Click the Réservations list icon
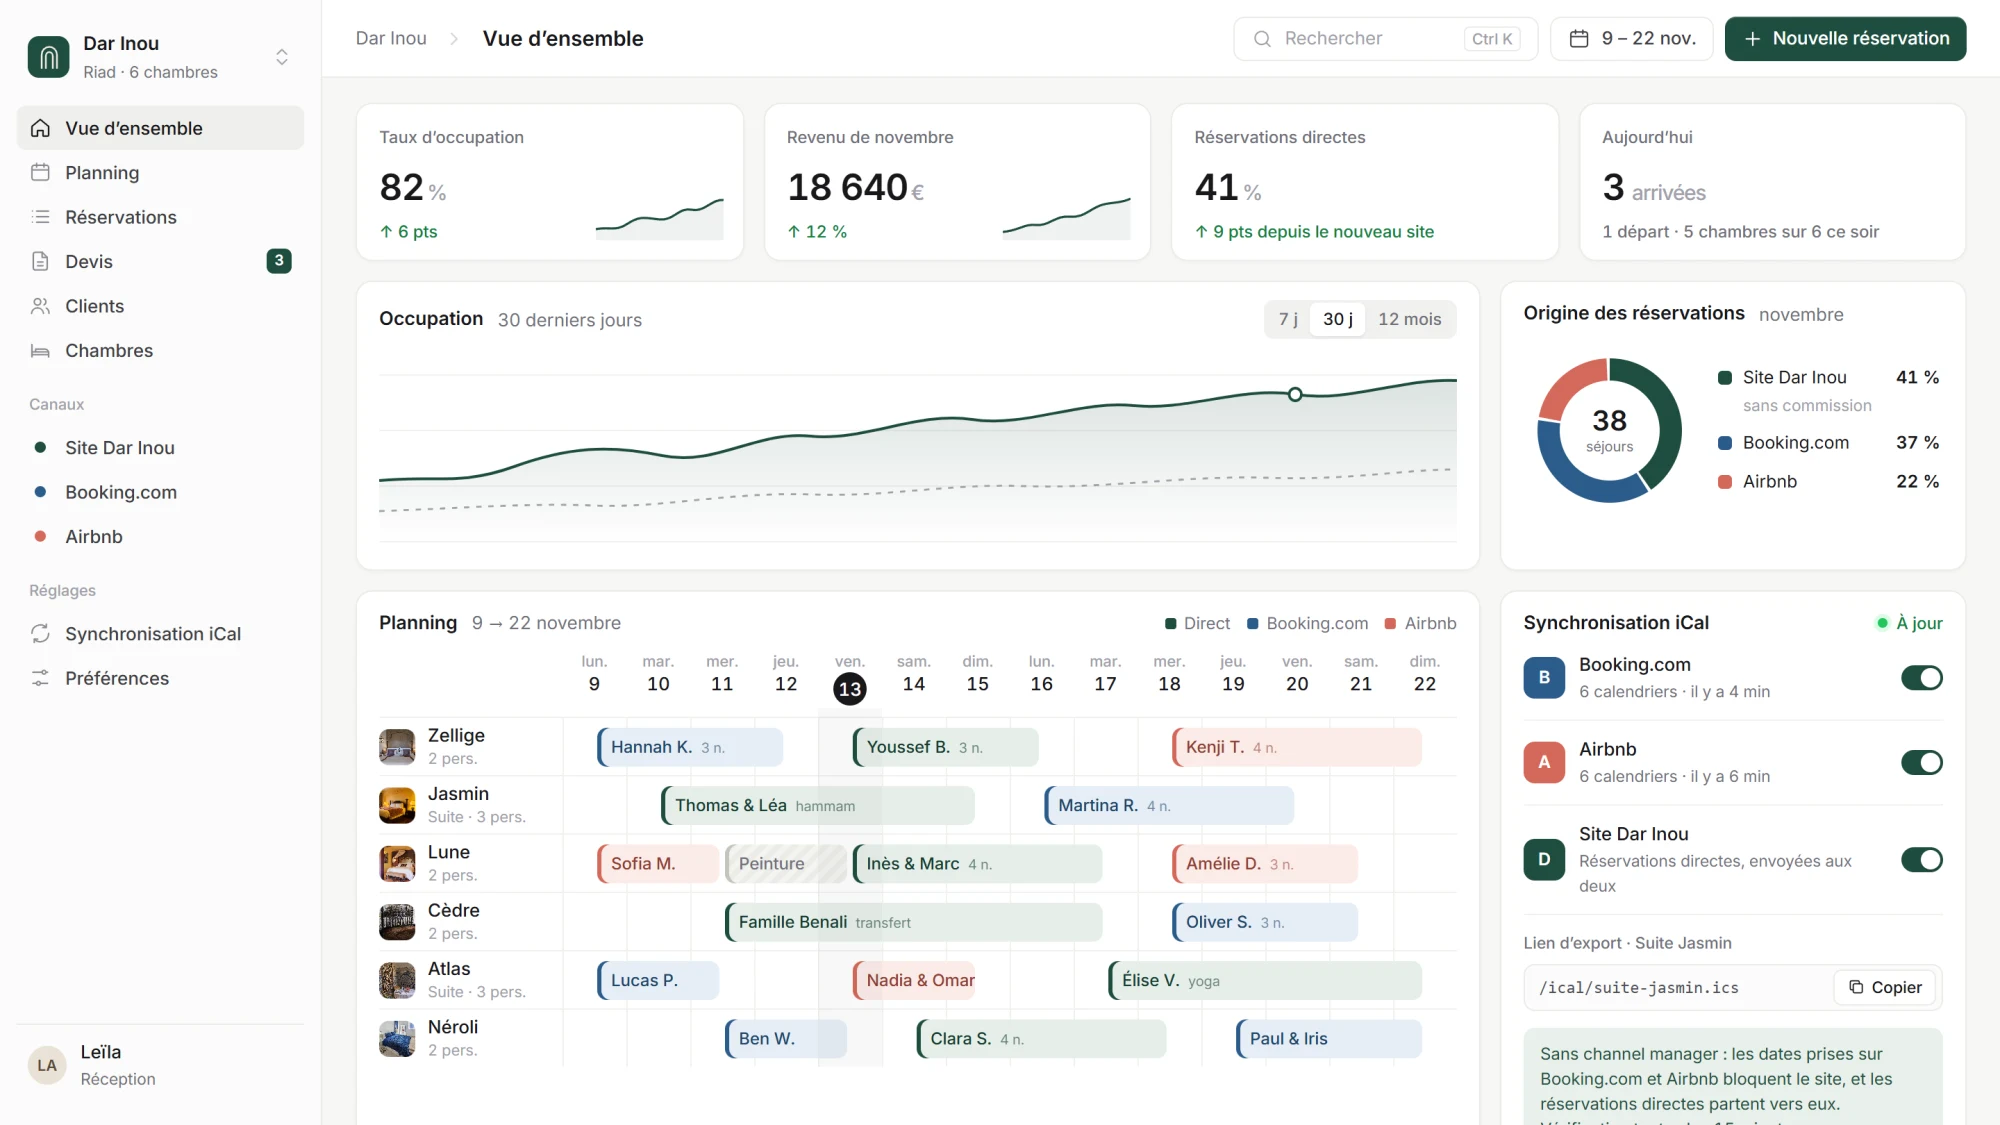The width and height of the screenshot is (2000, 1125). point(40,217)
